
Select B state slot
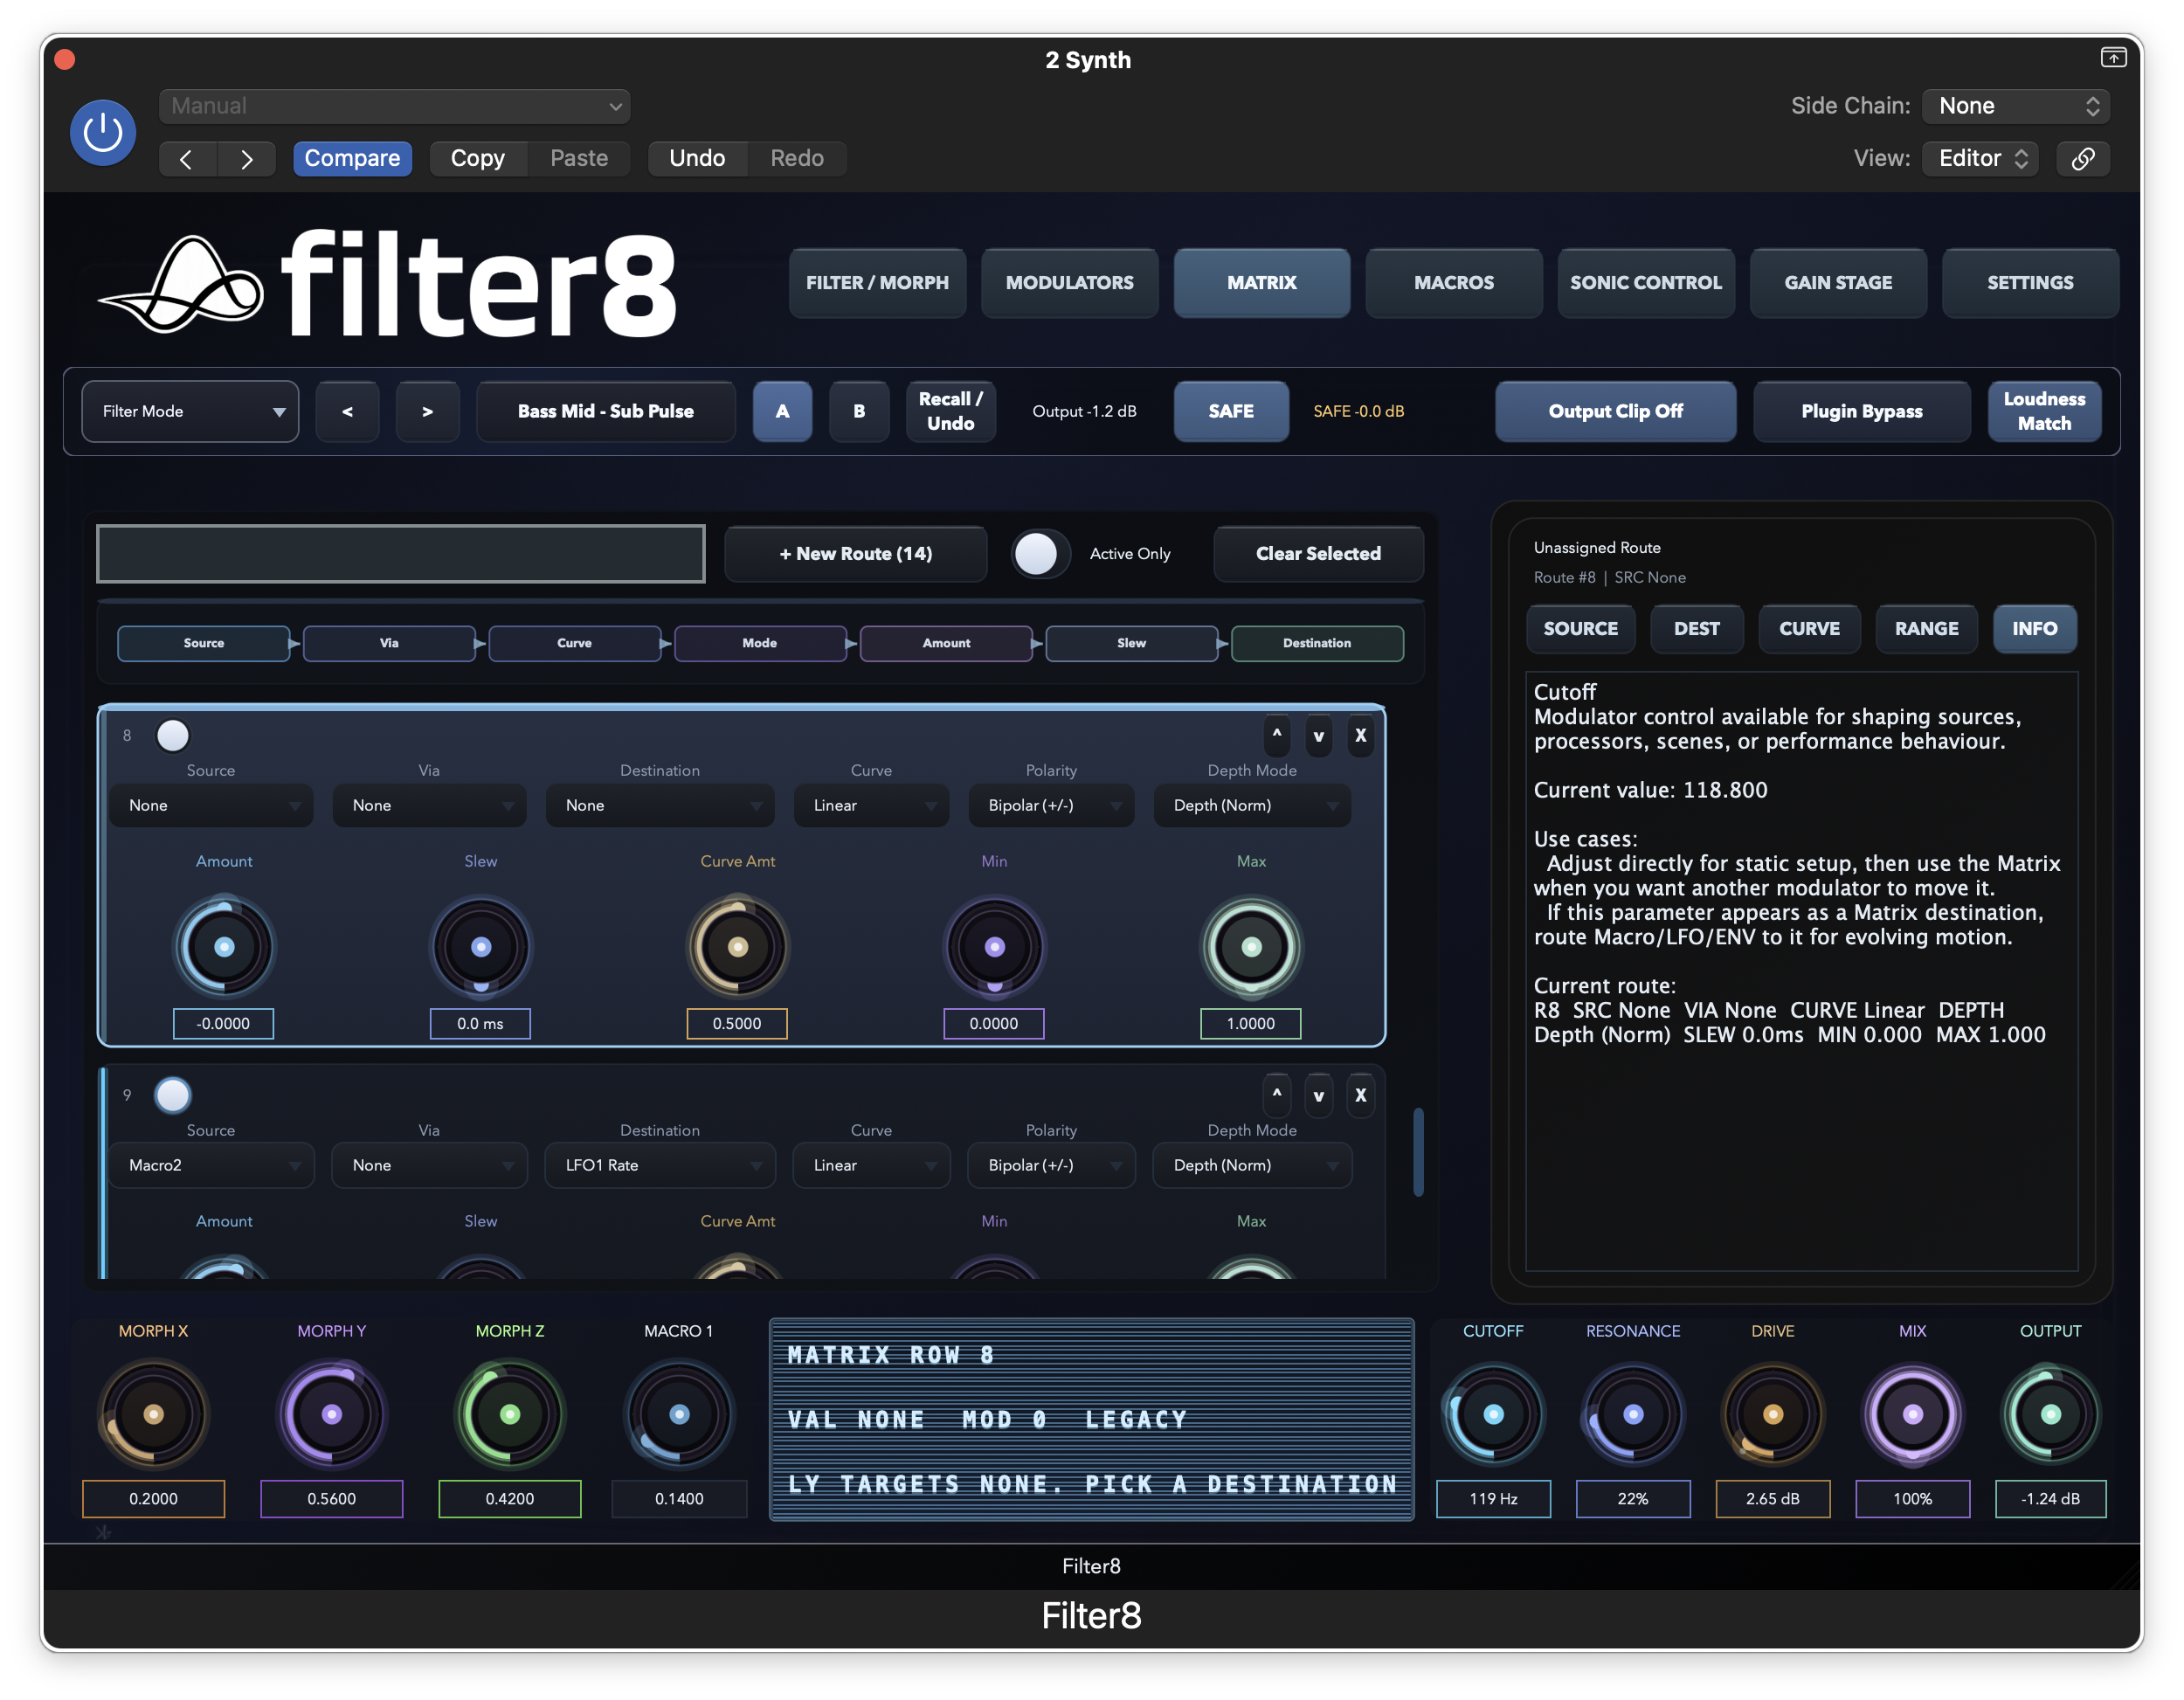point(859,412)
